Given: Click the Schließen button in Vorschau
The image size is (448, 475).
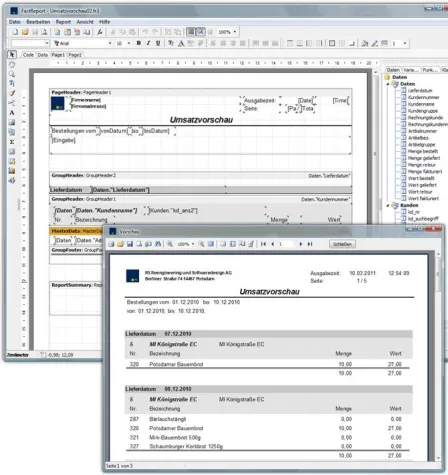Looking at the screenshot, I should (x=342, y=244).
